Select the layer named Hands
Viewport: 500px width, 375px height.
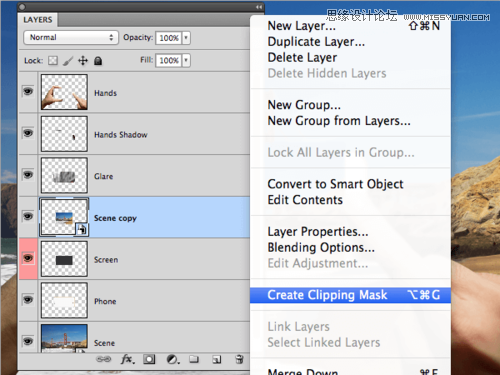coord(105,93)
